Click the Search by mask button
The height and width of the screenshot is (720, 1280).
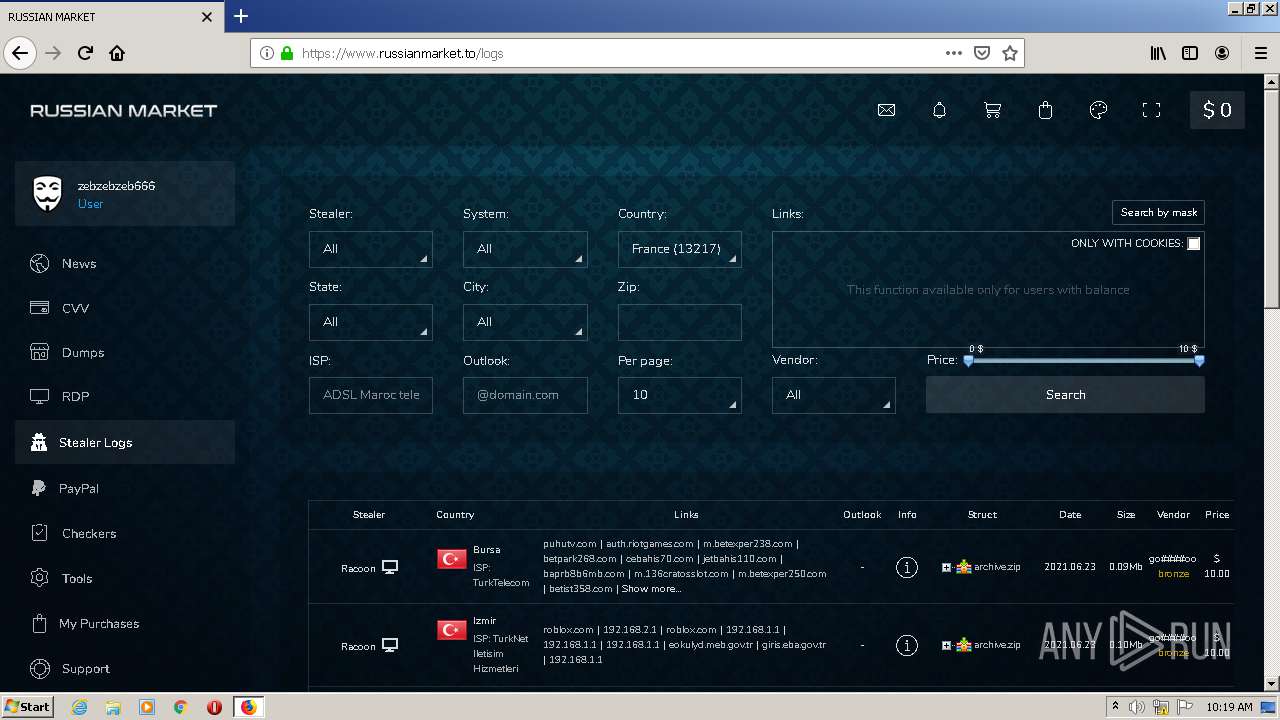click(x=1158, y=212)
